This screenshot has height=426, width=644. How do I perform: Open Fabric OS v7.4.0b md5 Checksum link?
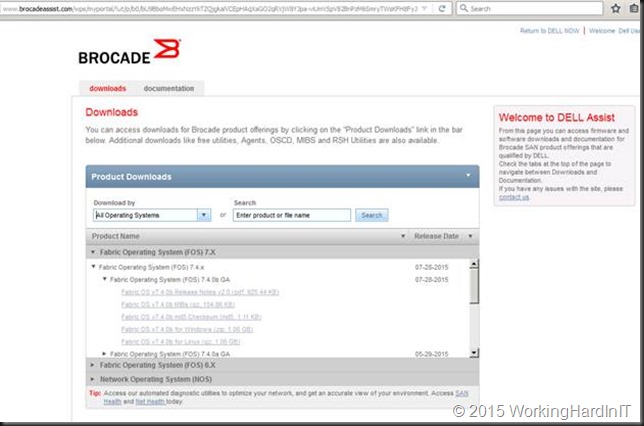tap(191, 317)
